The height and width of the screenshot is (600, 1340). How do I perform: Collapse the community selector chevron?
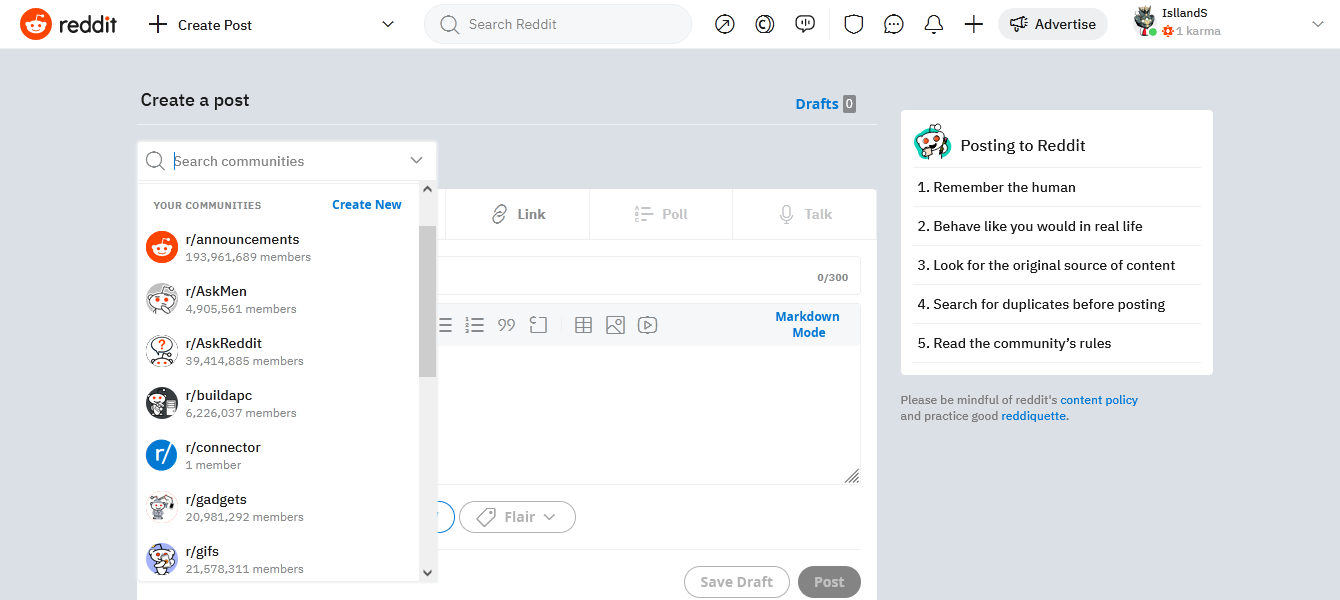[x=416, y=161]
